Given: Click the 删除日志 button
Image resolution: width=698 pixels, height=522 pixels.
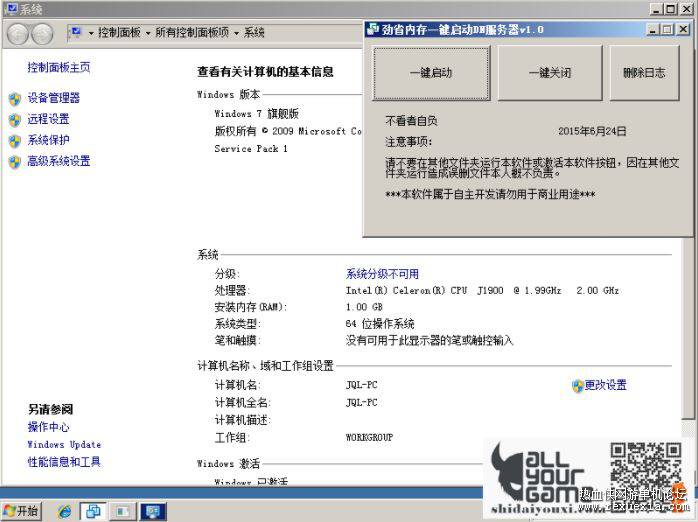Looking at the screenshot, I should click(x=644, y=73).
